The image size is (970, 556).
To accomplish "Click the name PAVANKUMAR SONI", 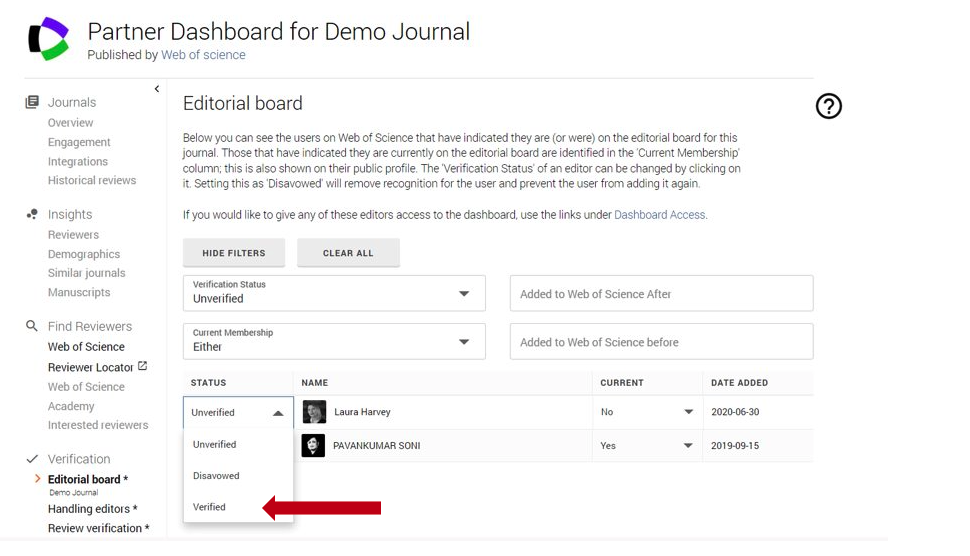I will pos(377,445).
